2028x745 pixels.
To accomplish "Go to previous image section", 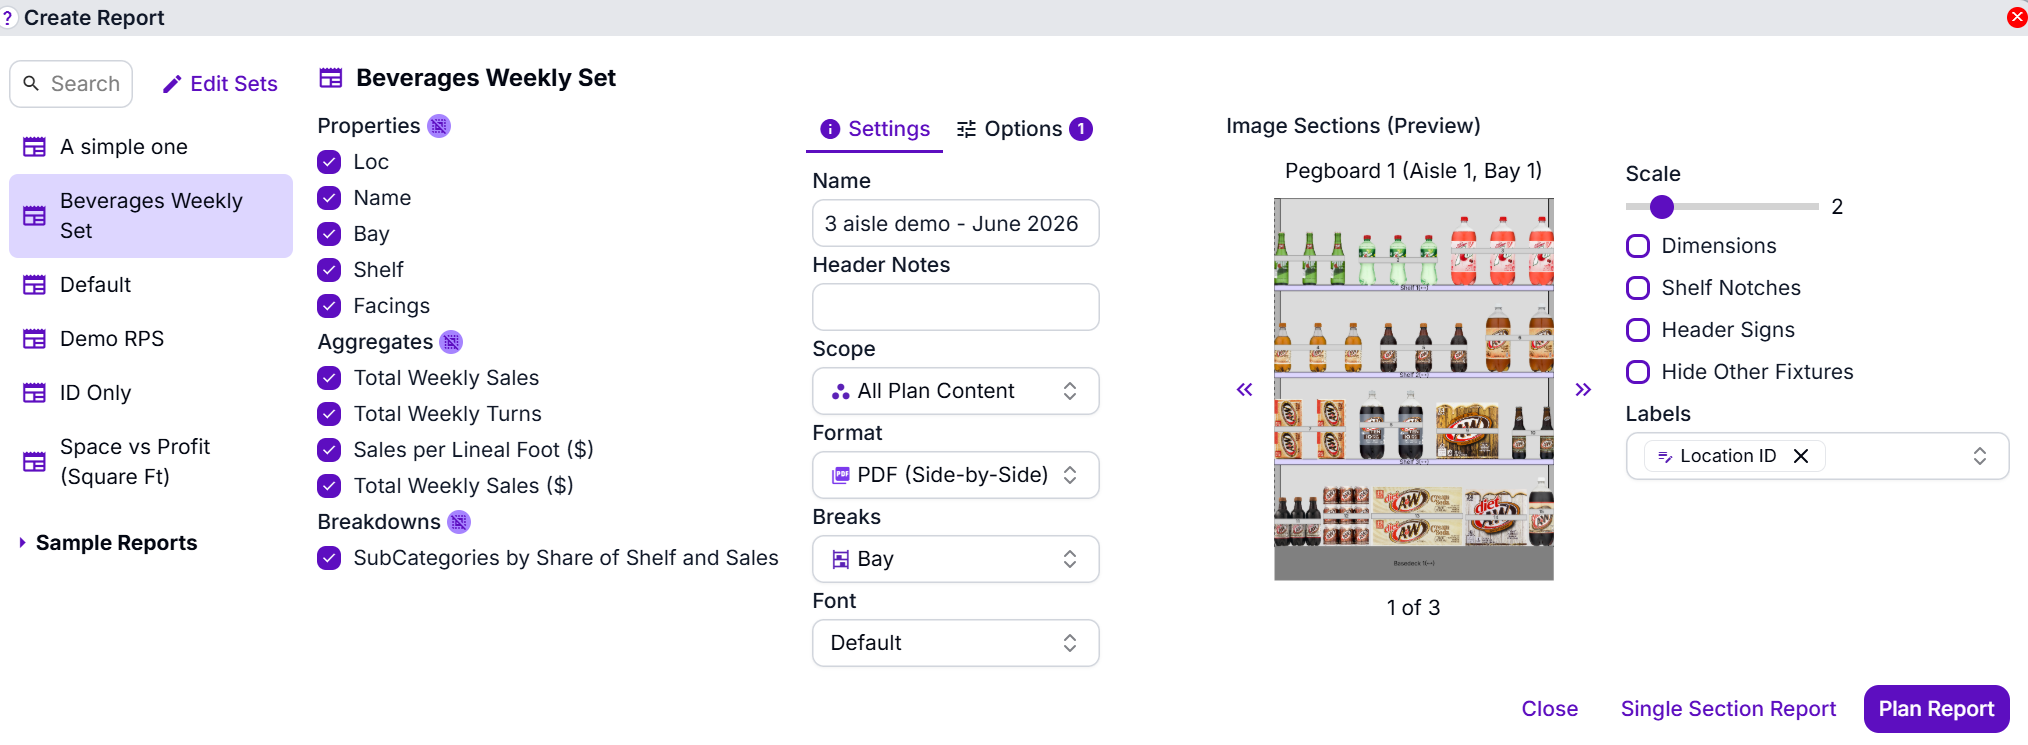I will coord(1244,390).
